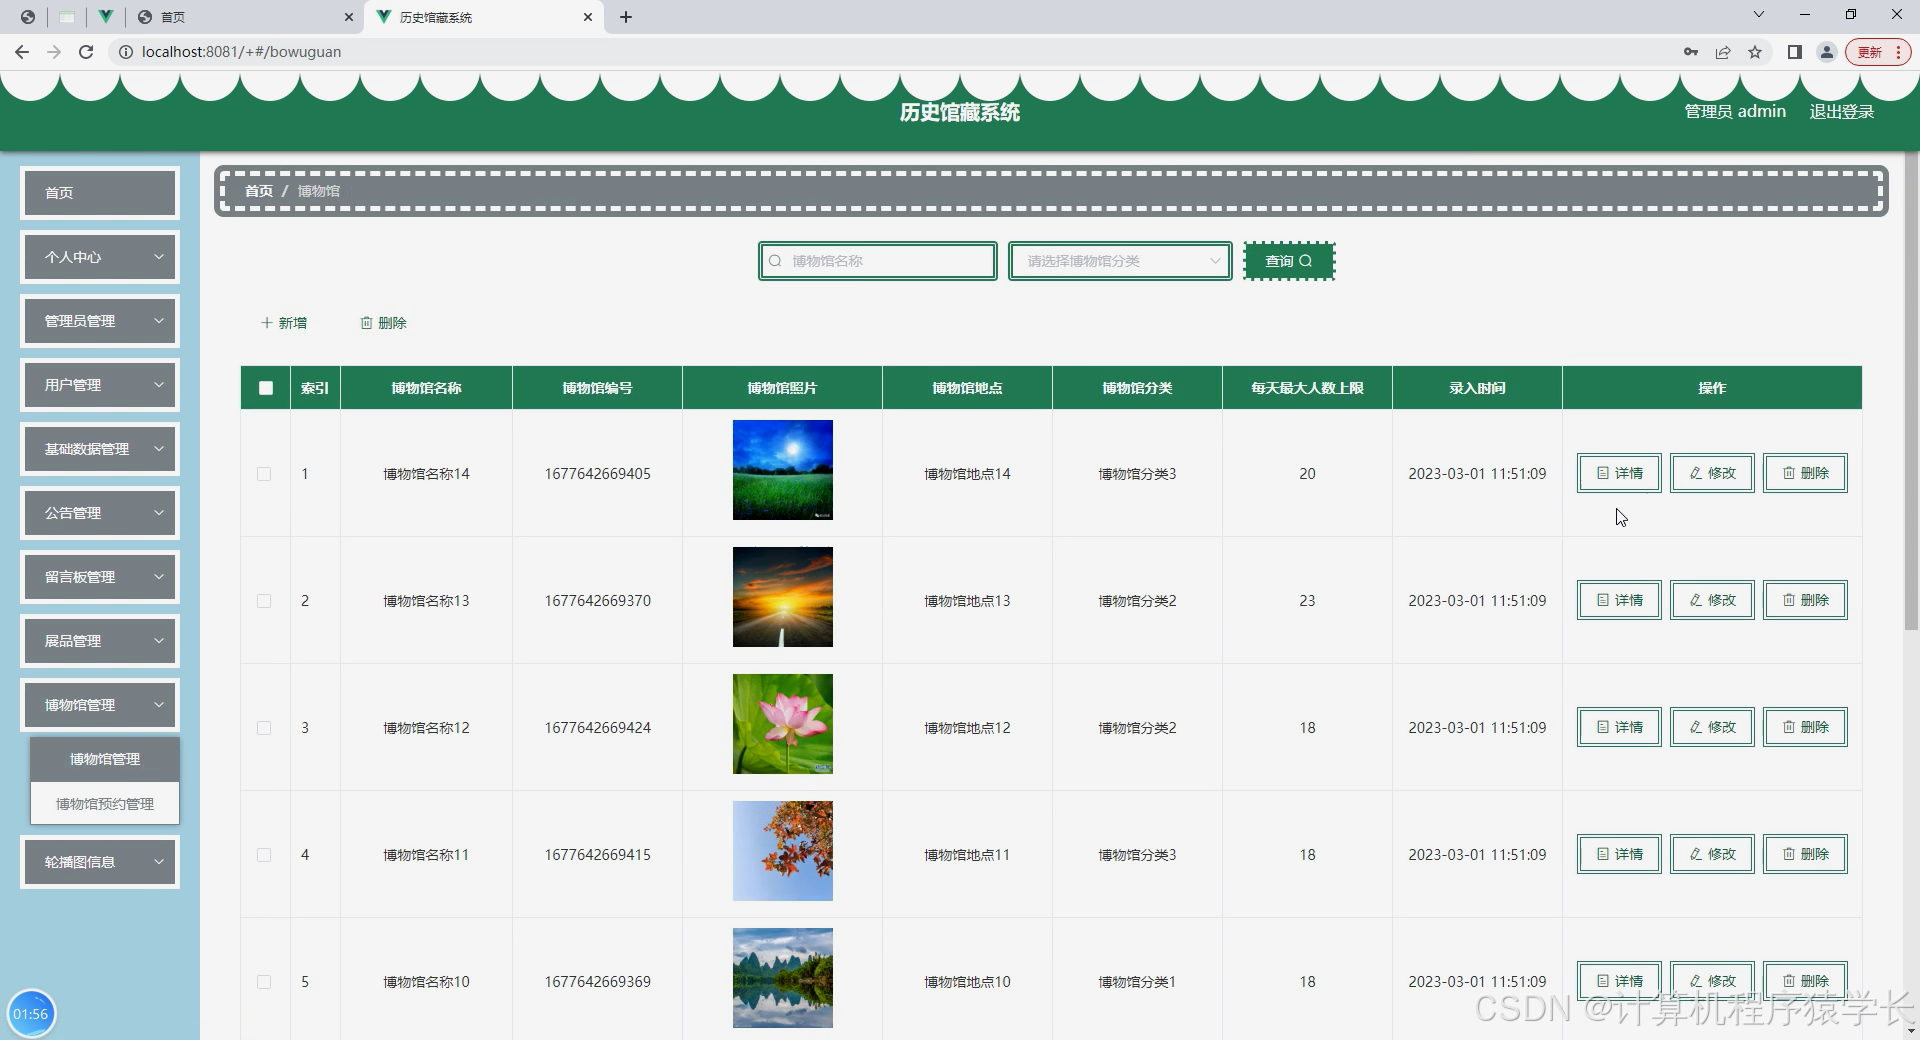This screenshot has height=1040, width=1920.
Task: Click 首页 breadcrumb link
Action: coord(259,191)
